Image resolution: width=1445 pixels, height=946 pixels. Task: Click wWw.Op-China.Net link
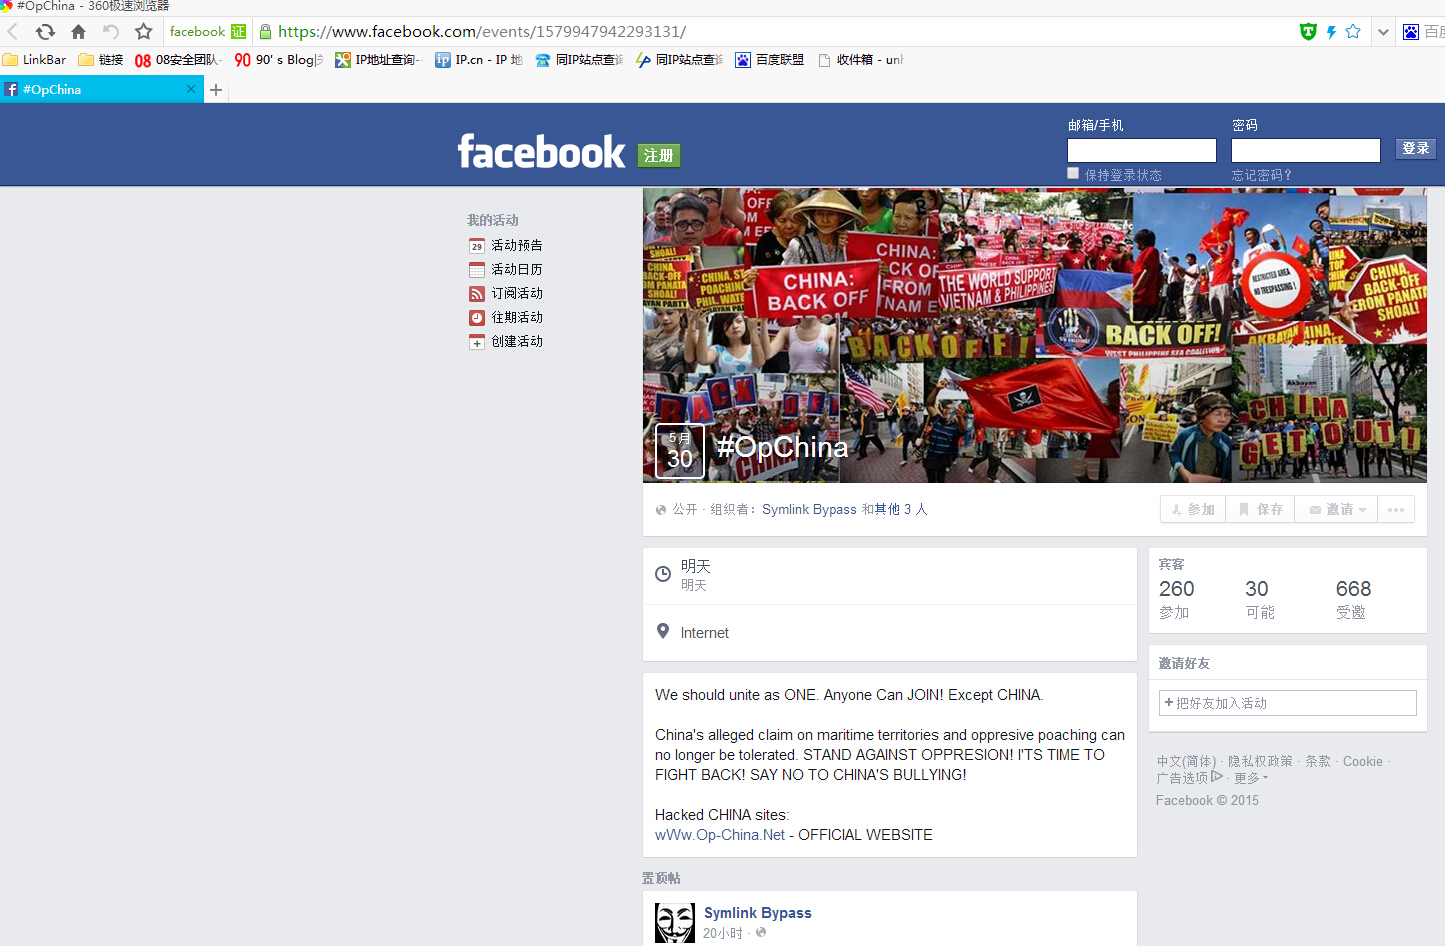720,834
